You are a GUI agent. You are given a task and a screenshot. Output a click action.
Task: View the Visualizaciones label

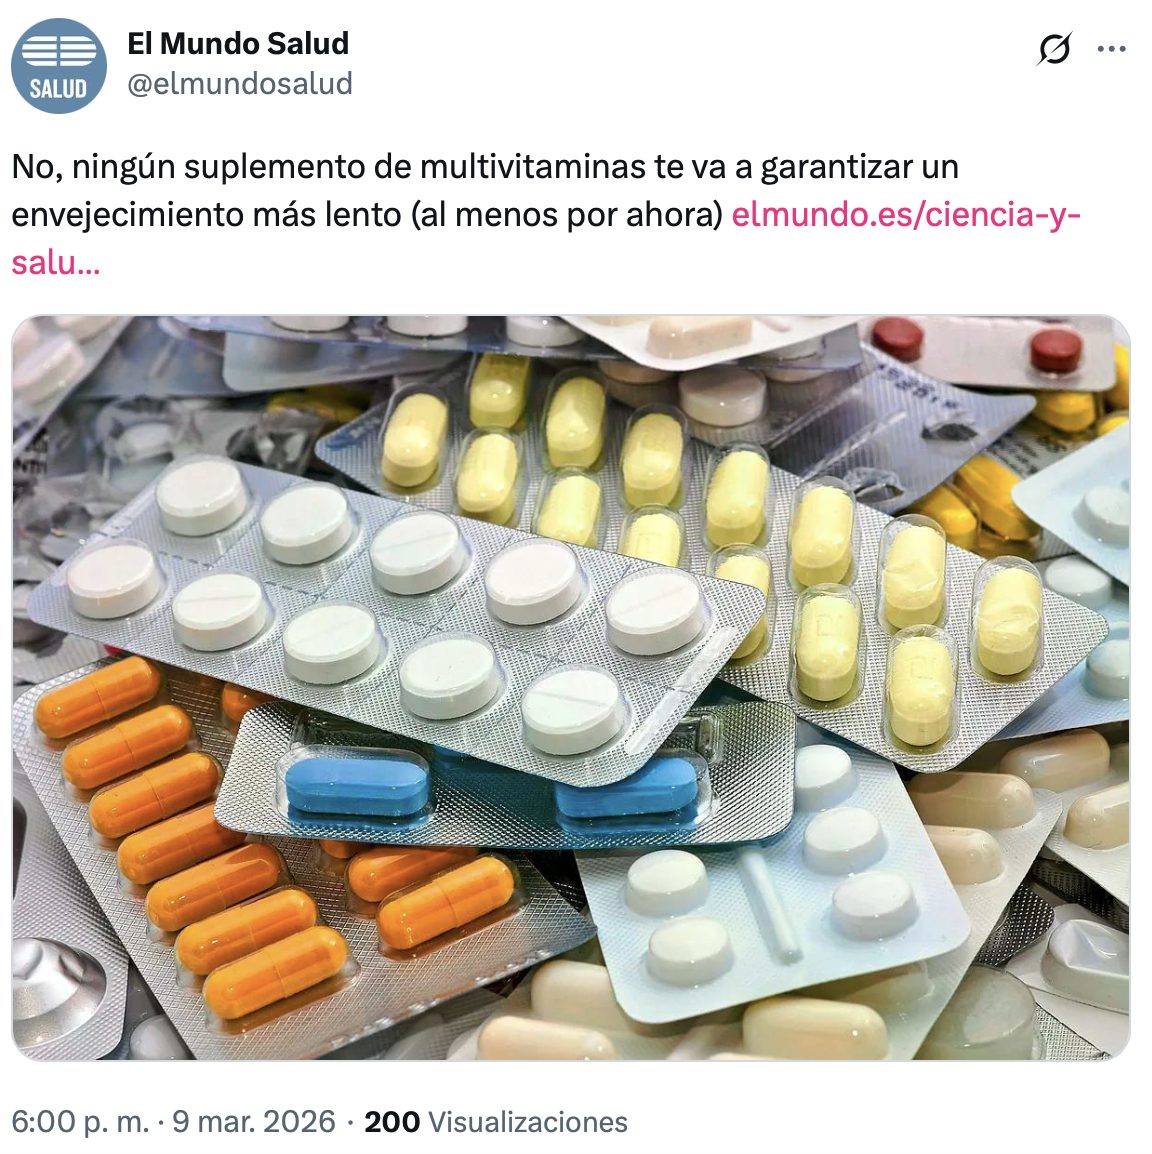coord(528,1122)
